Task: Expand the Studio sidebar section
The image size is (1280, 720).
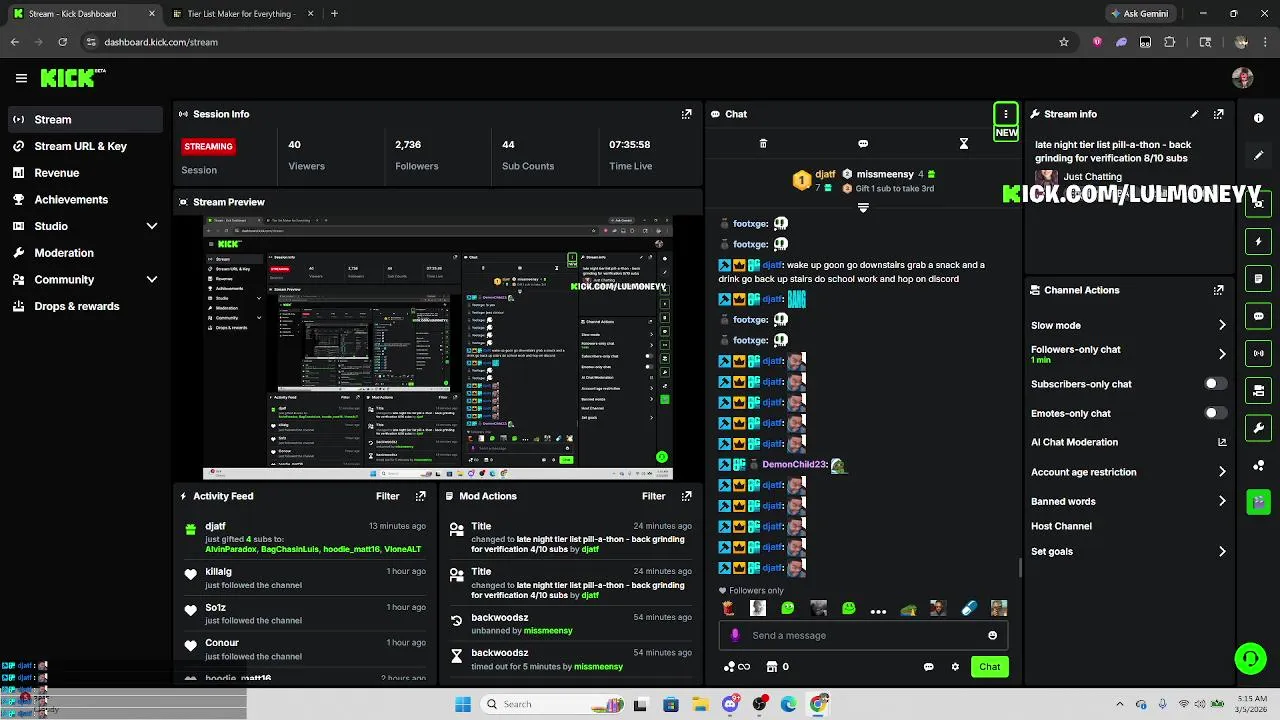Action: click(x=83, y=226)
